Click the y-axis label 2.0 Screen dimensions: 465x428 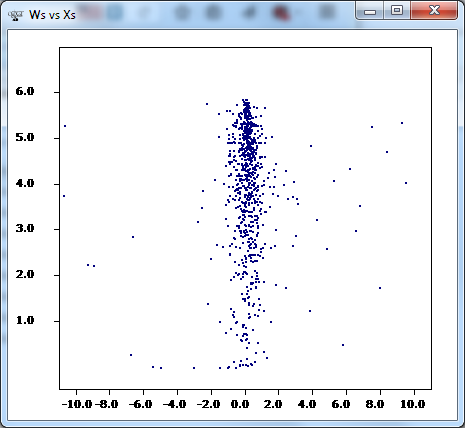click(x=25, y=274)
